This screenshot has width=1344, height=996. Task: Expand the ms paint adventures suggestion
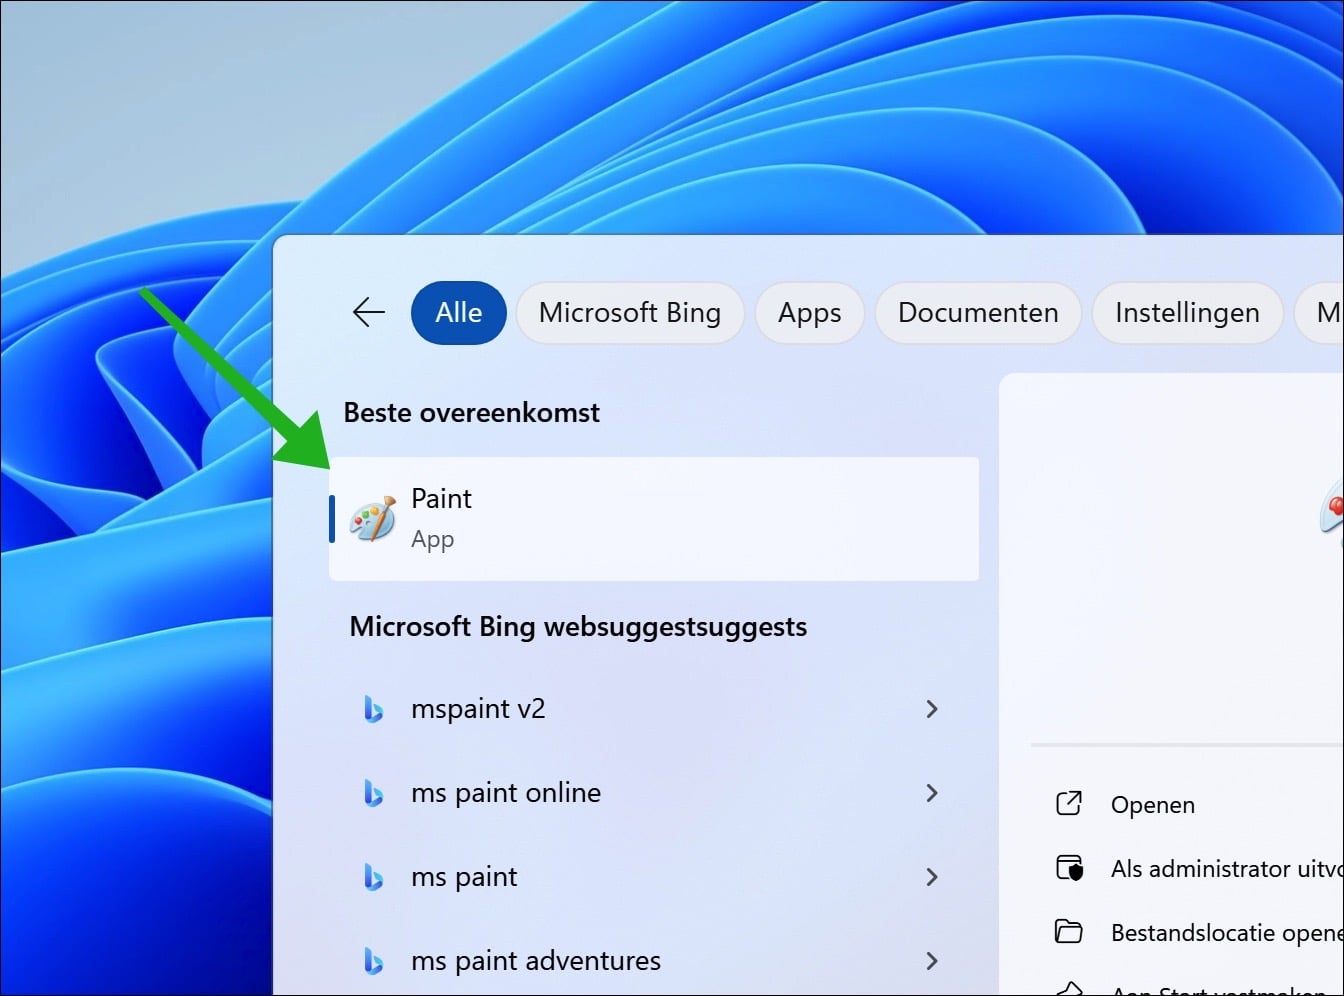[x=931, y=961]
